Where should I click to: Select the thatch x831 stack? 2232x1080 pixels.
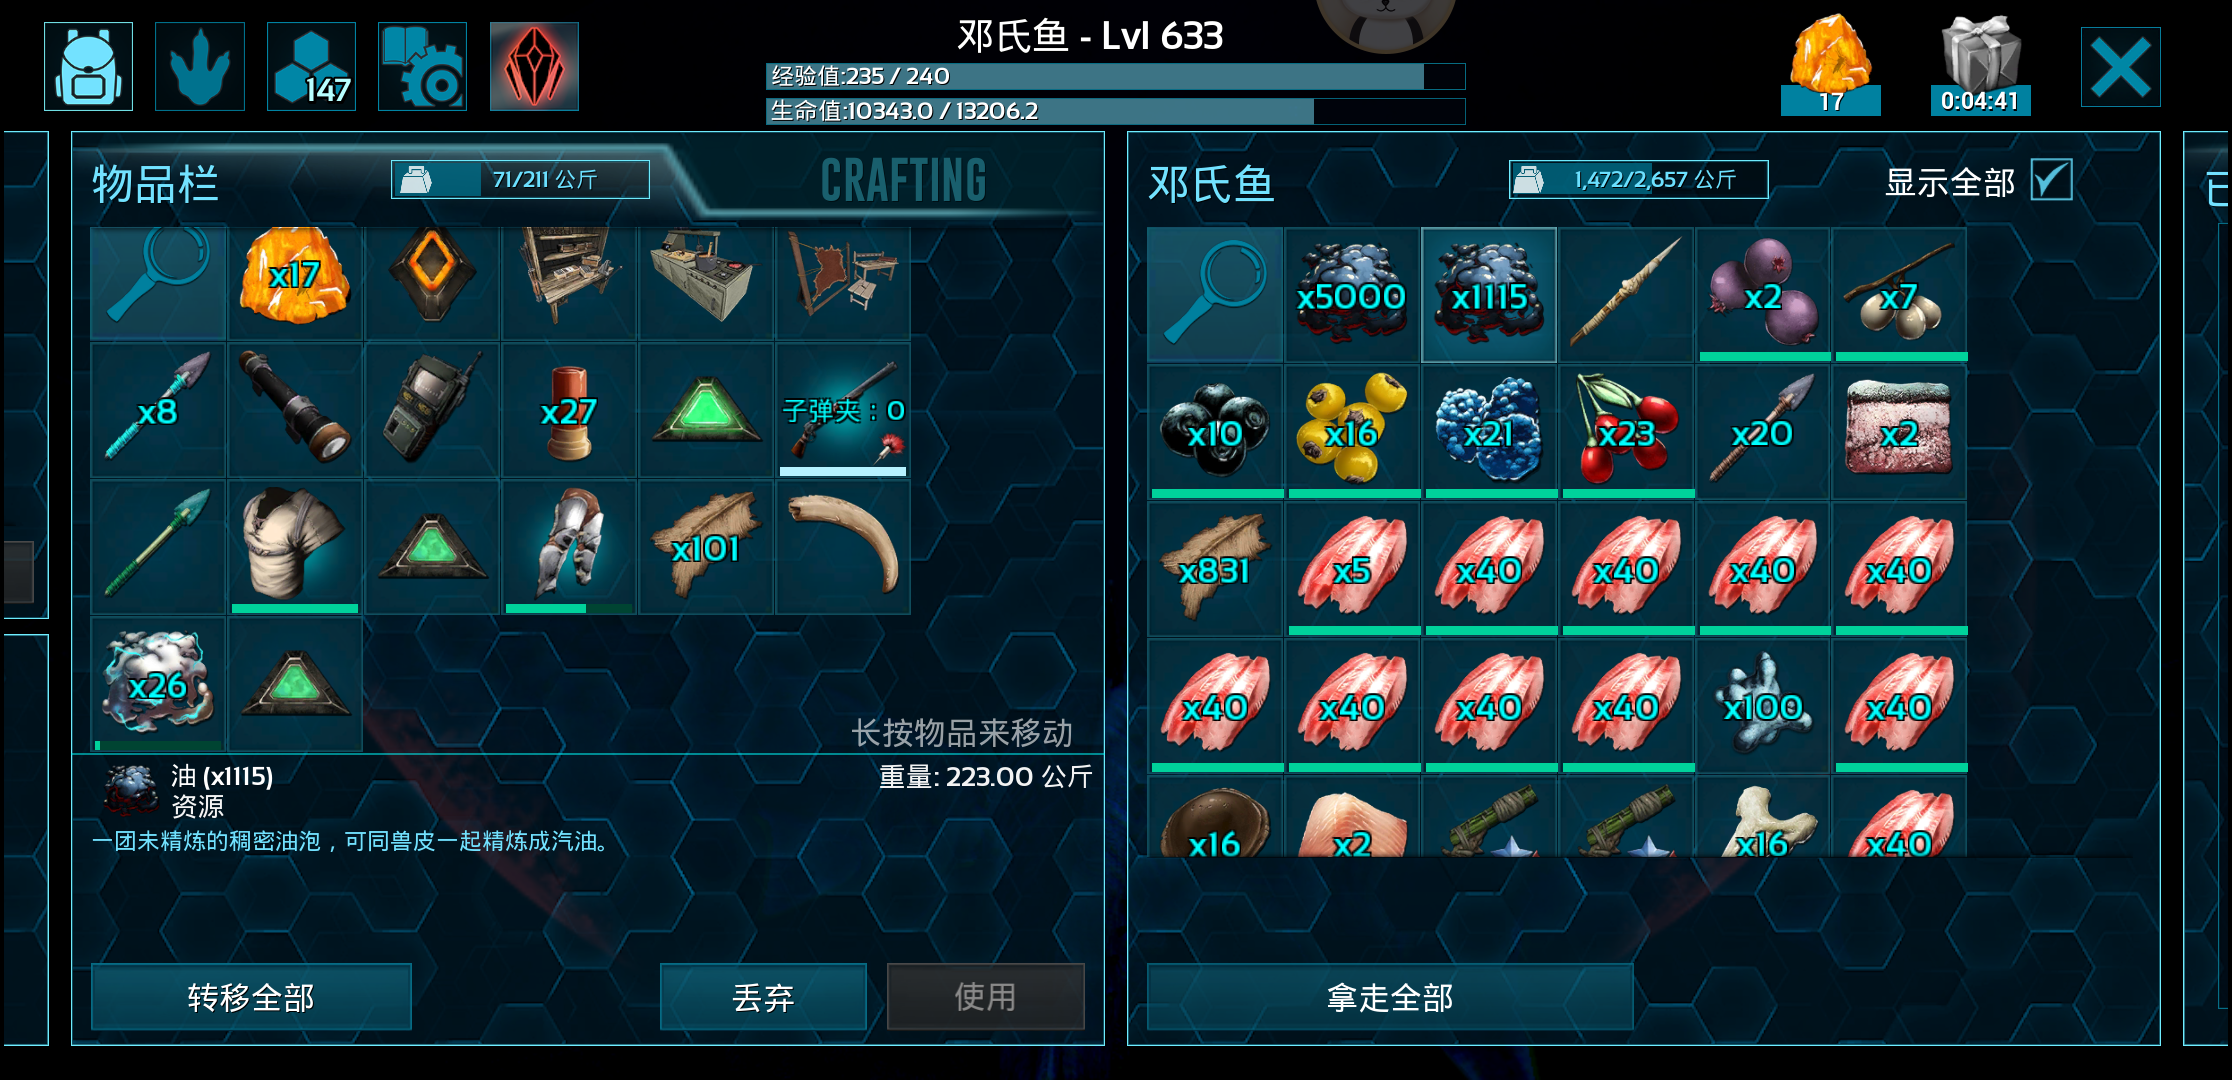point(1215,568)
